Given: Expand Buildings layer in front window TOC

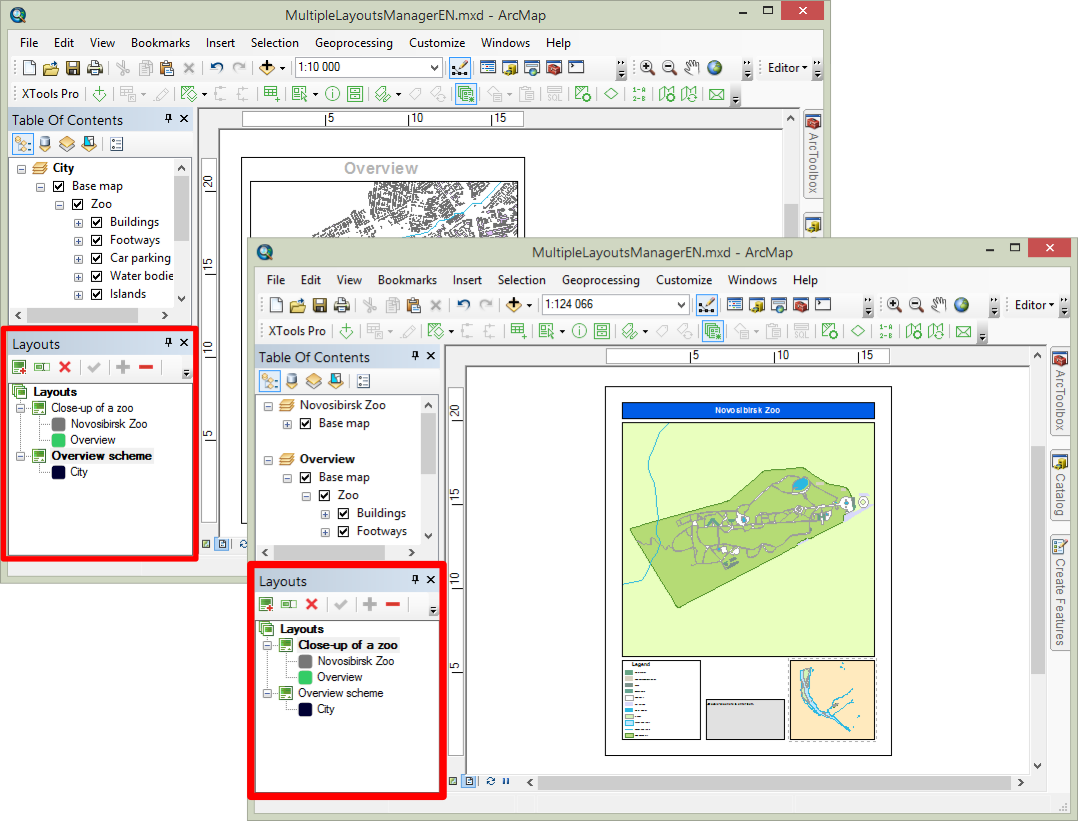Looking at the screenshot, I should pyautogui.click(x=325, y=514).
